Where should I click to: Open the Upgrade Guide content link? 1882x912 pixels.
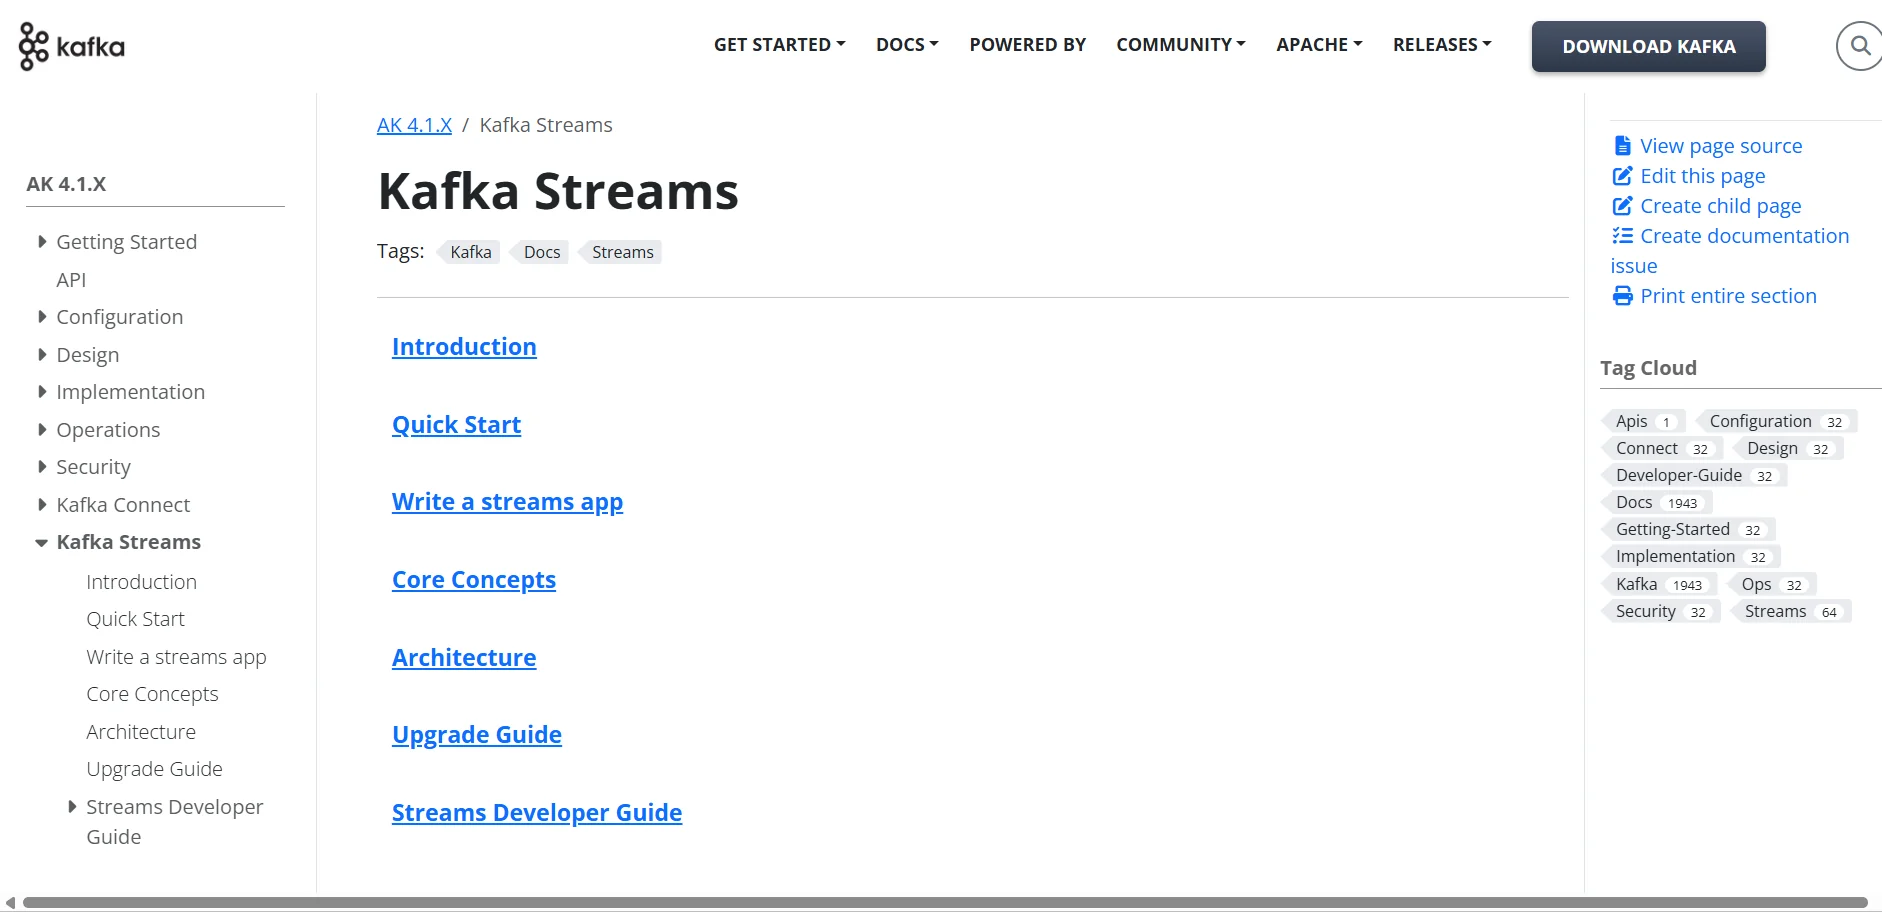point(477,735)
